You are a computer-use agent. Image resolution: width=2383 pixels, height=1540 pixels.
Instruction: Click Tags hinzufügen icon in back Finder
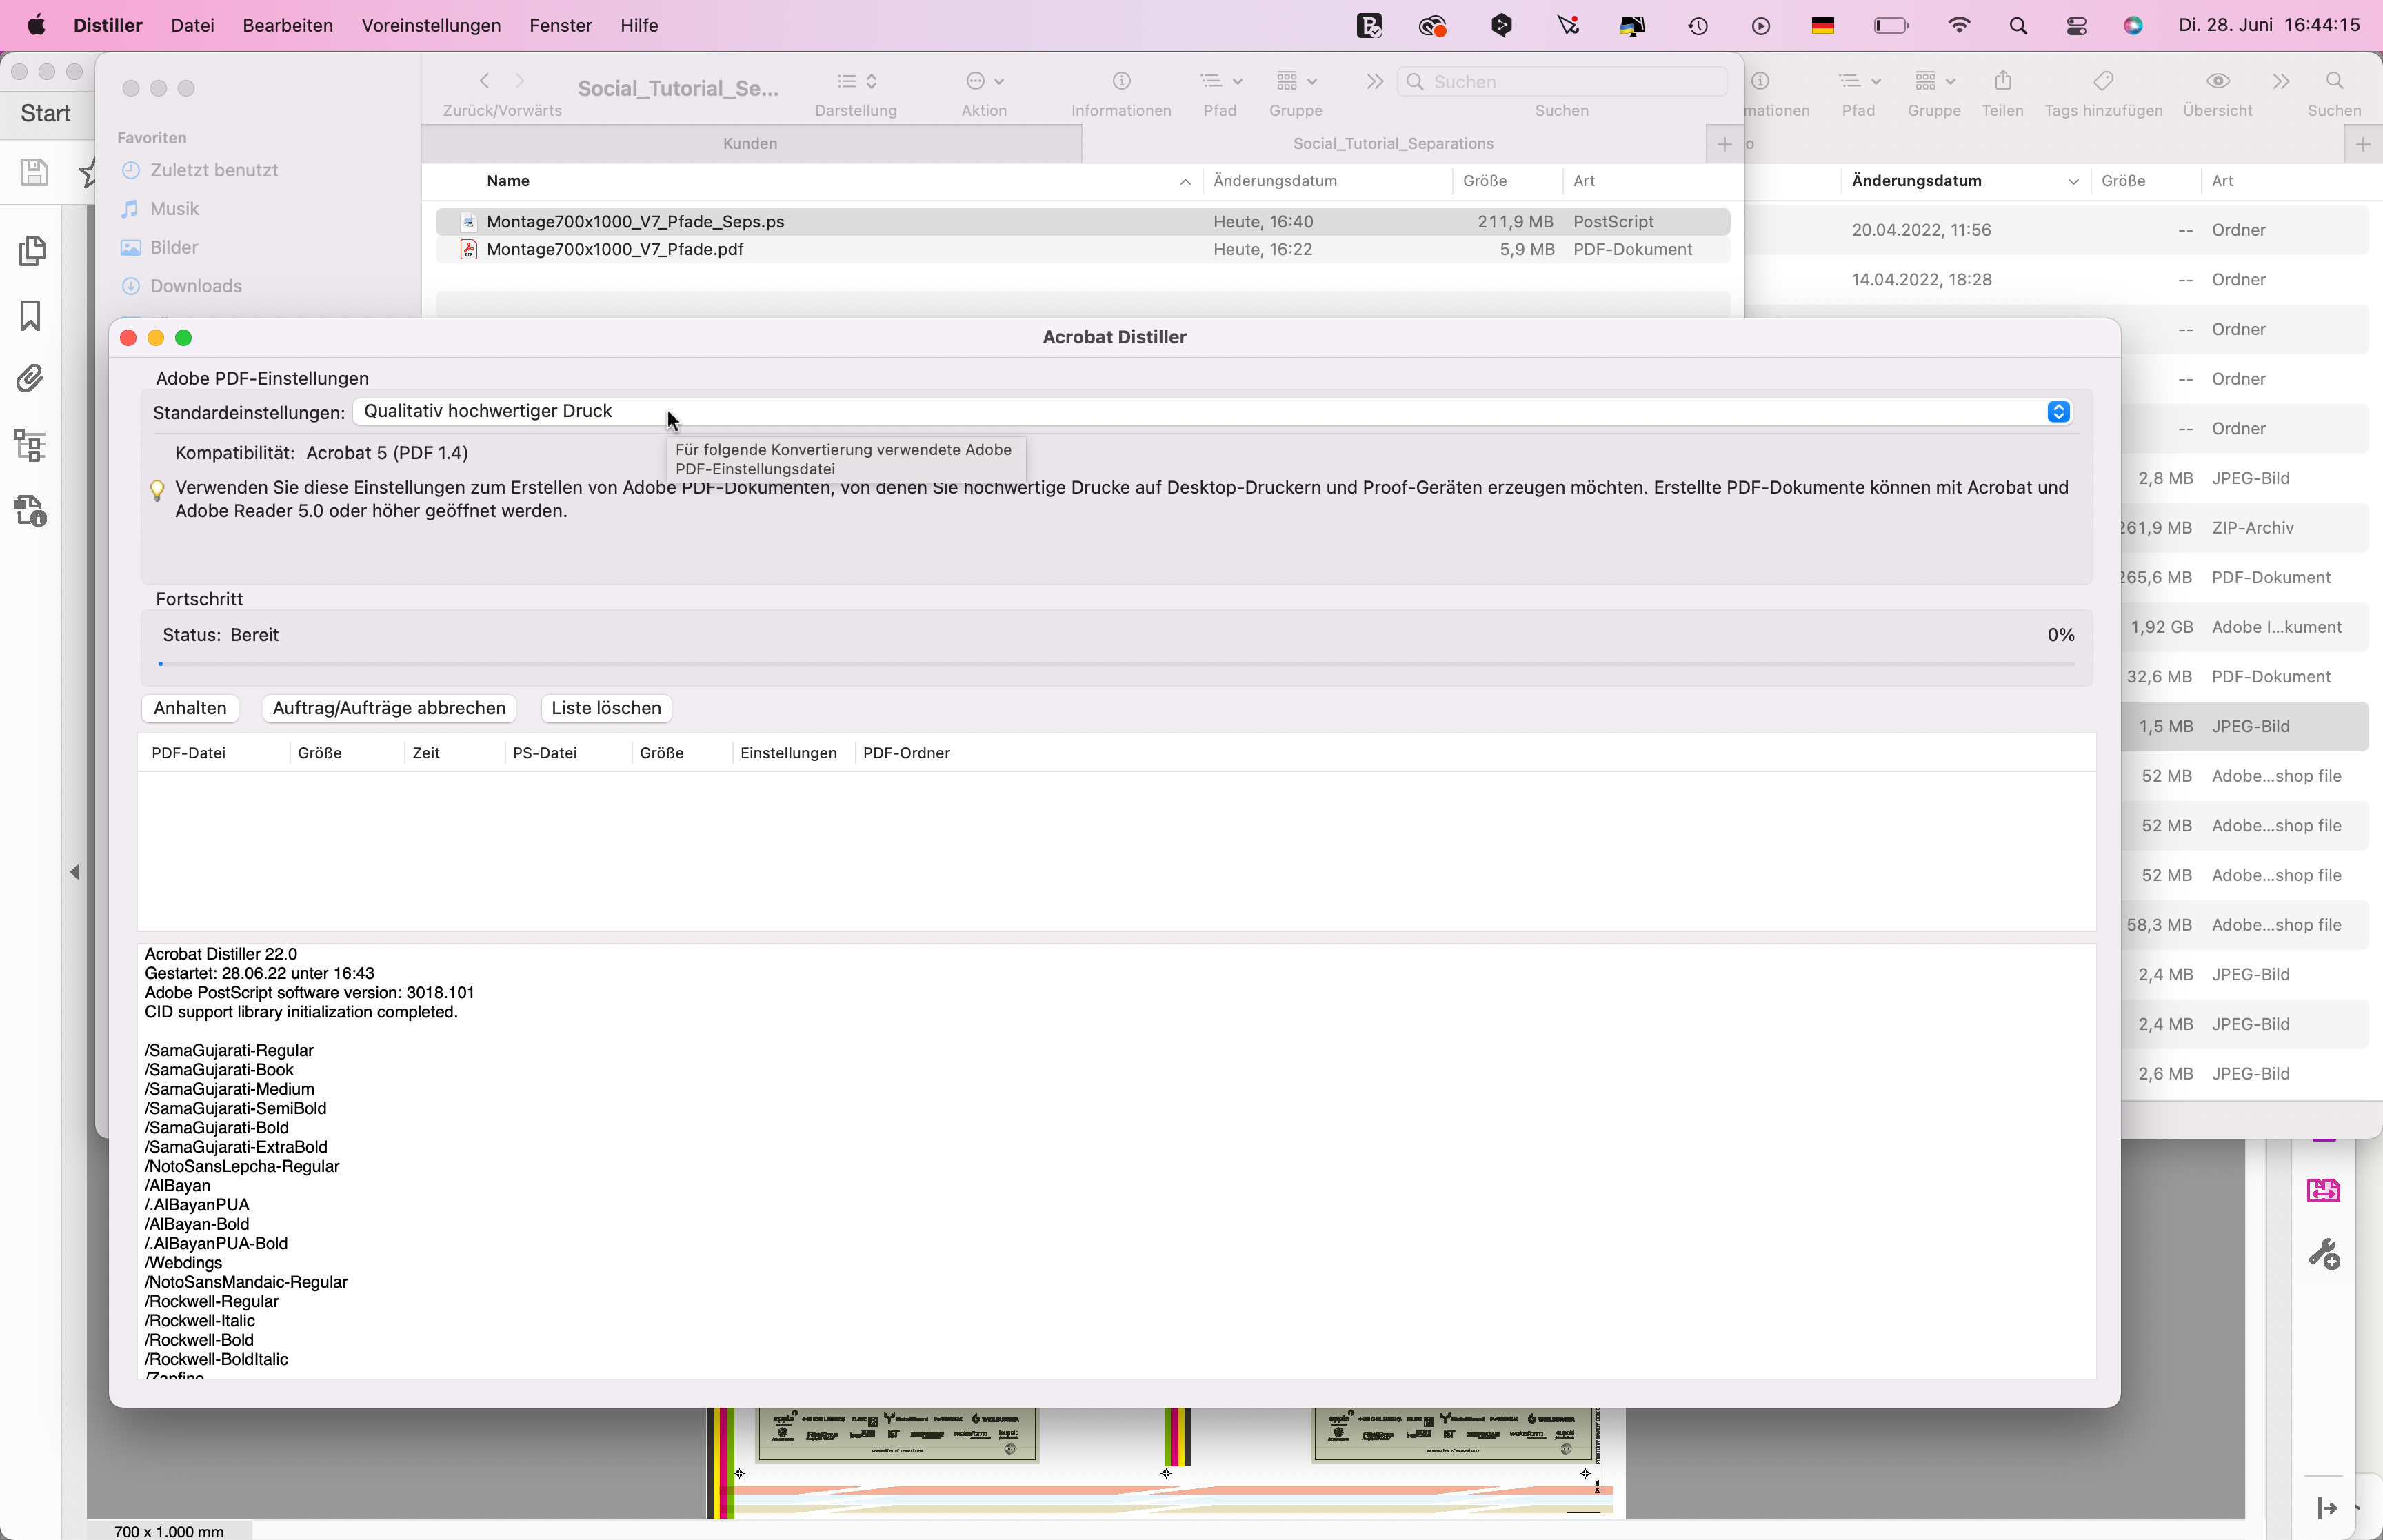click(2103, 81)
